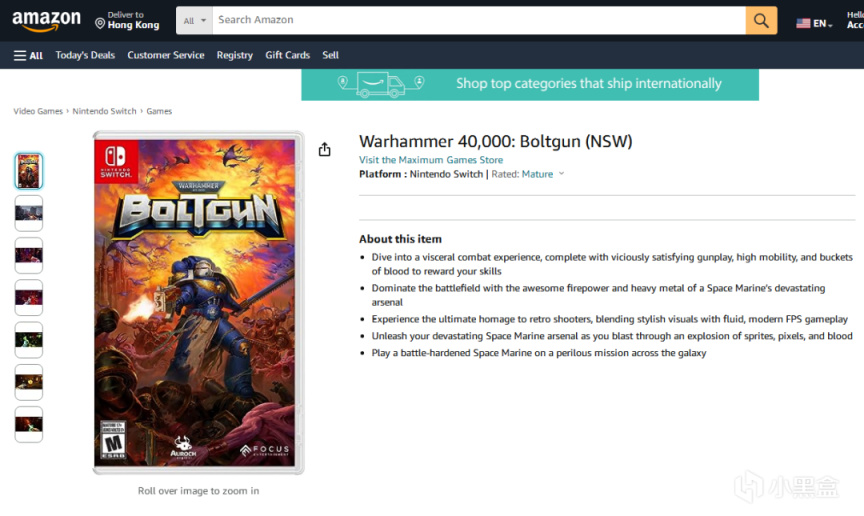Select the sixth screenshot thumbnail

[x=29, y=382]
